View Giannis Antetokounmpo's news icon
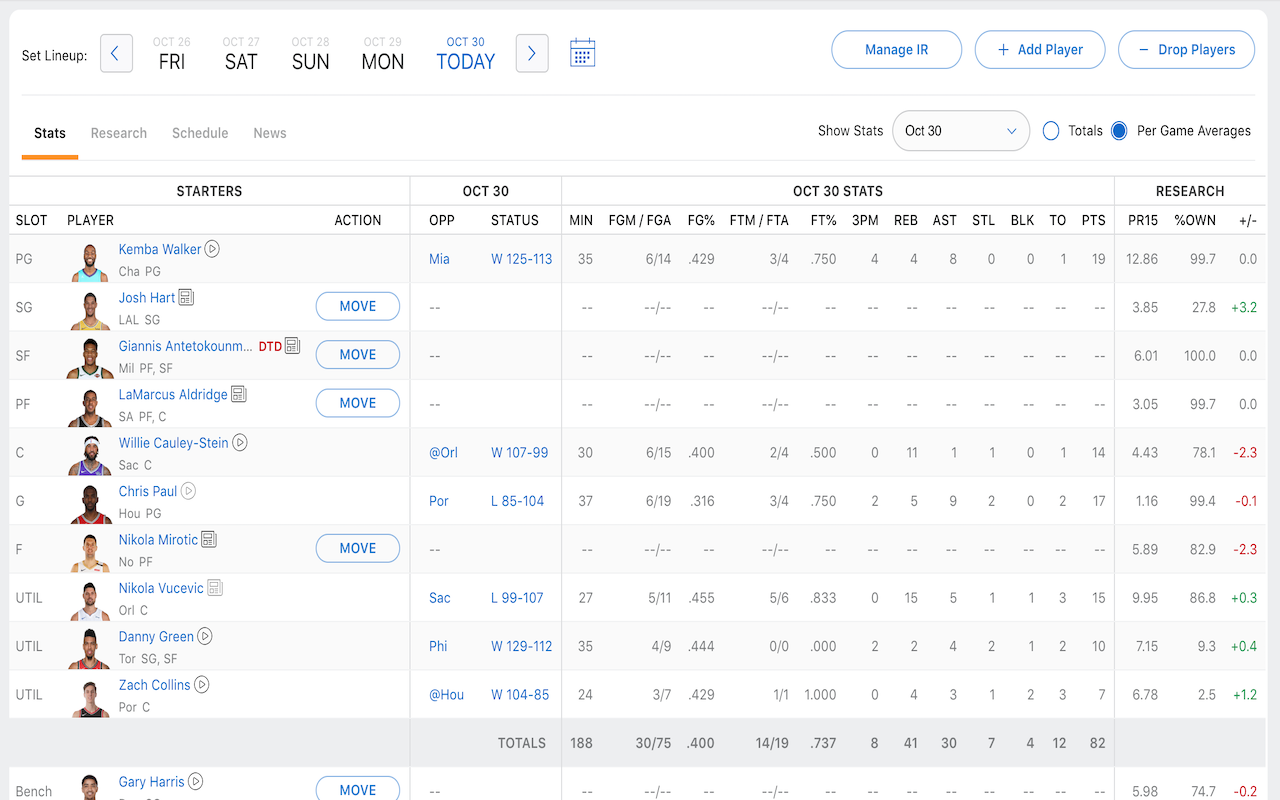This screenshot has height=800, width=1280. tap(290, 345)
